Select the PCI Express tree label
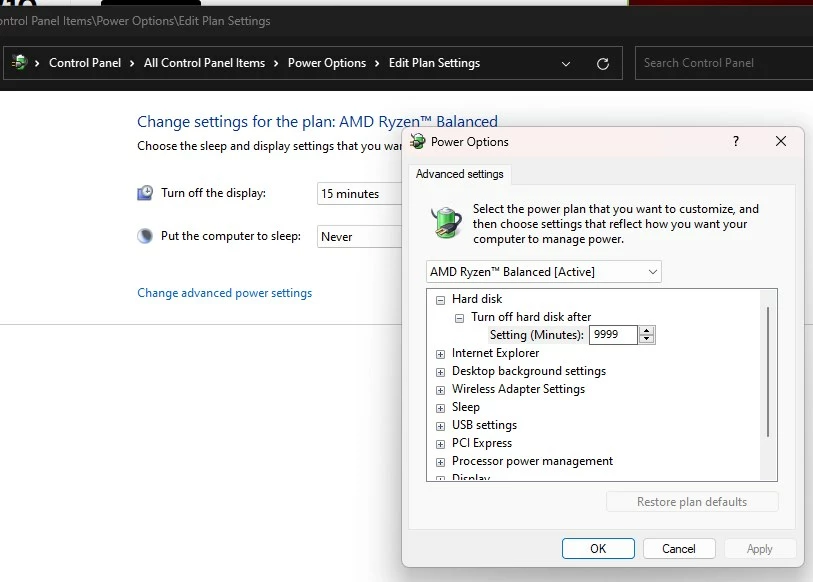Screen dimensions: 813x582 click(x=482, y=443)
